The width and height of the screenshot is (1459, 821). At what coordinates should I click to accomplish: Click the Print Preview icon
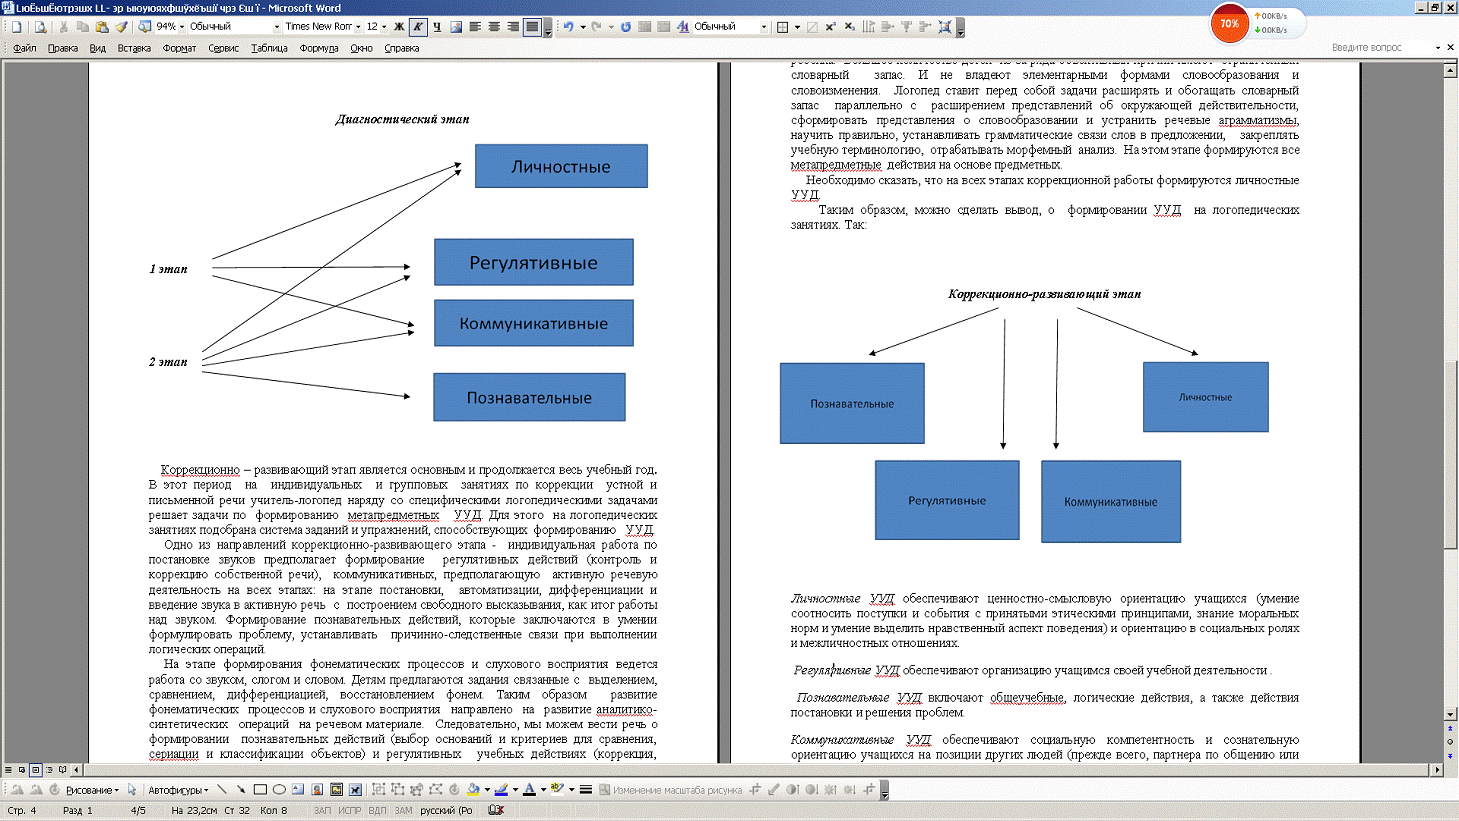pos(40,27)
